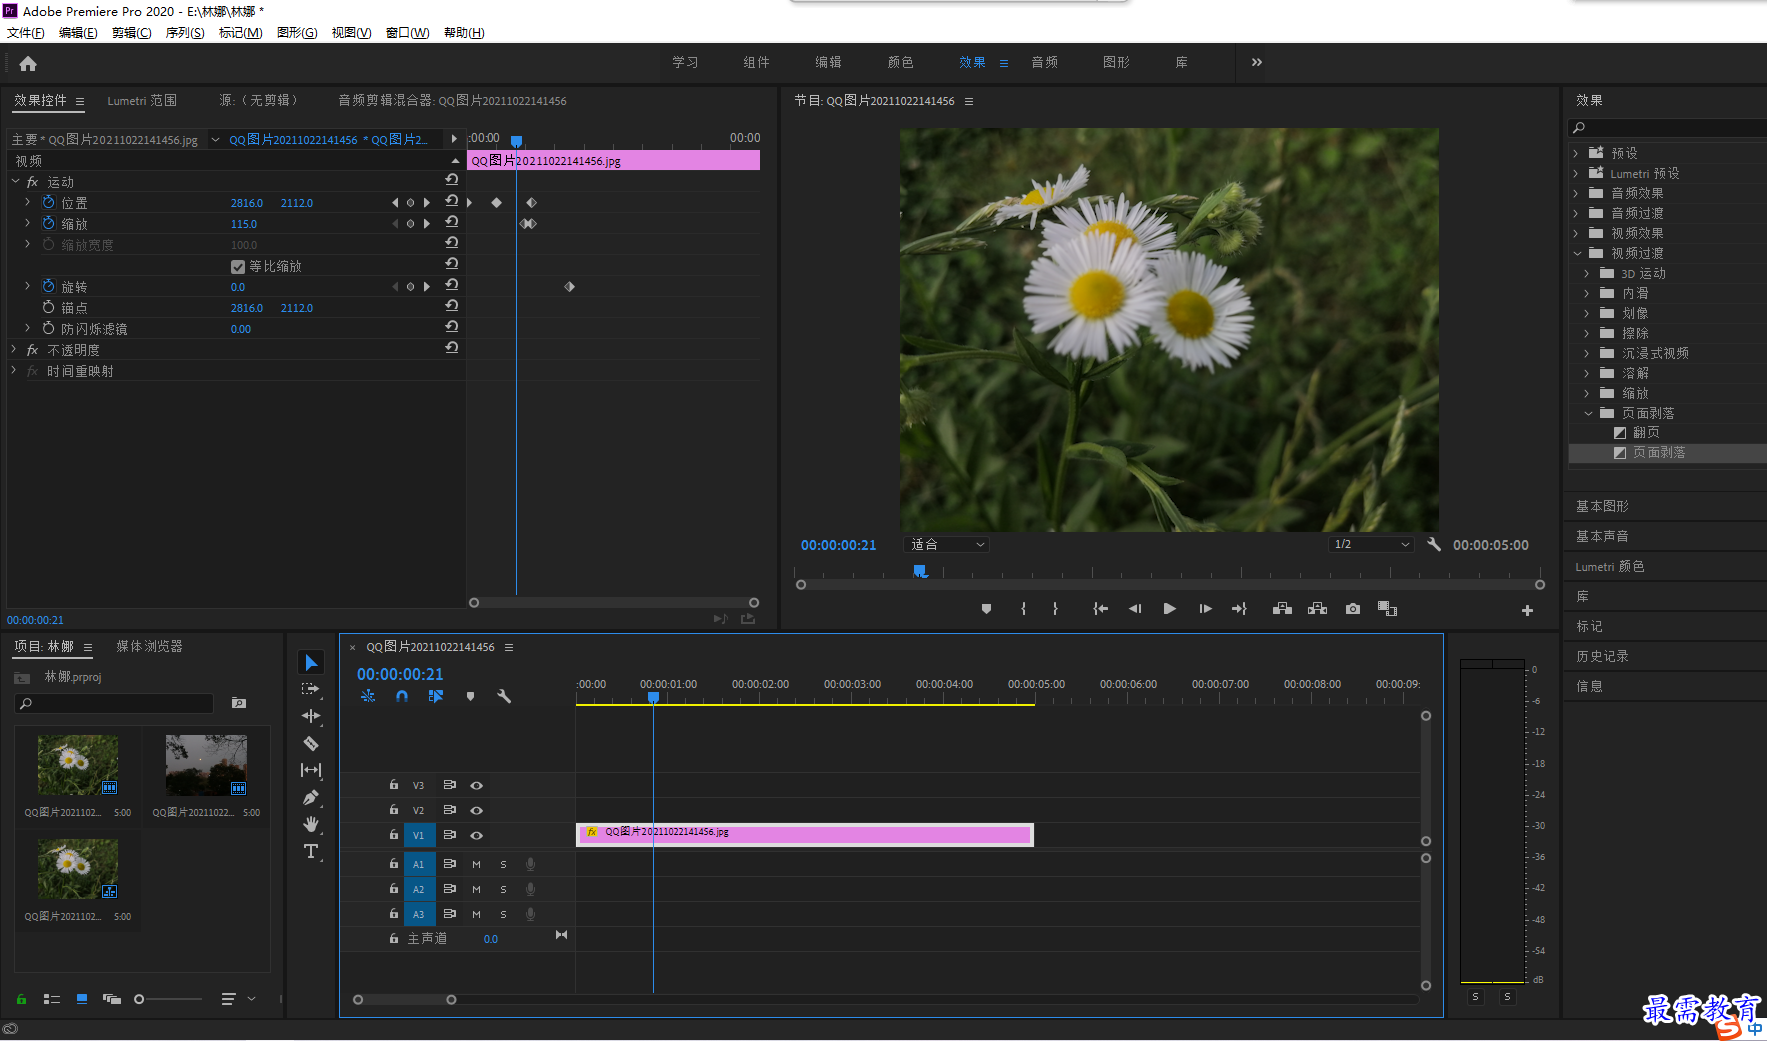The height and width of the screenshot is (1041, 1767).
Task: Switch Project panel to list view
Action: click(x=52, y=999)
